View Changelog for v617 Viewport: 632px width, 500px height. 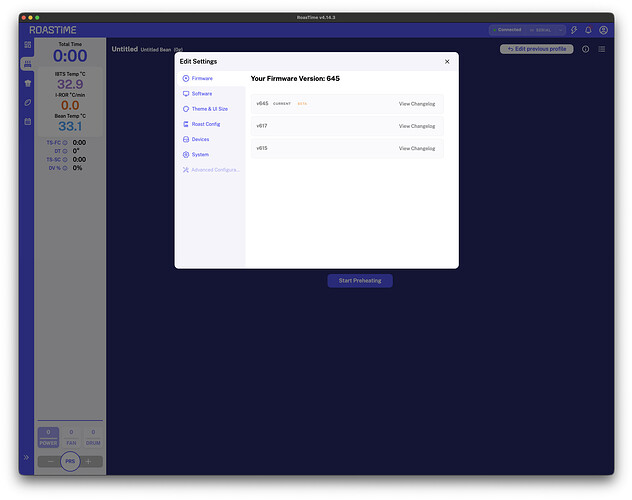coord(417,126)
